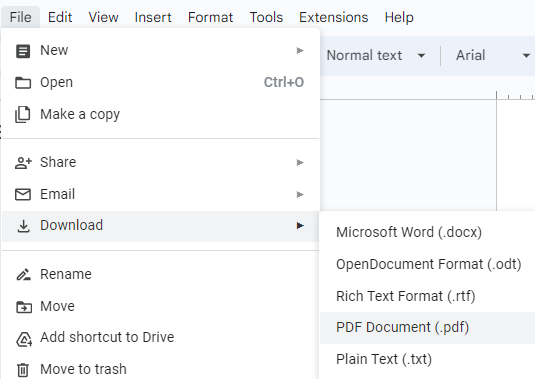Download as Microsoft Word (.docx)
Viewport: 535px width, 379px height.
[x=428, y=232]
